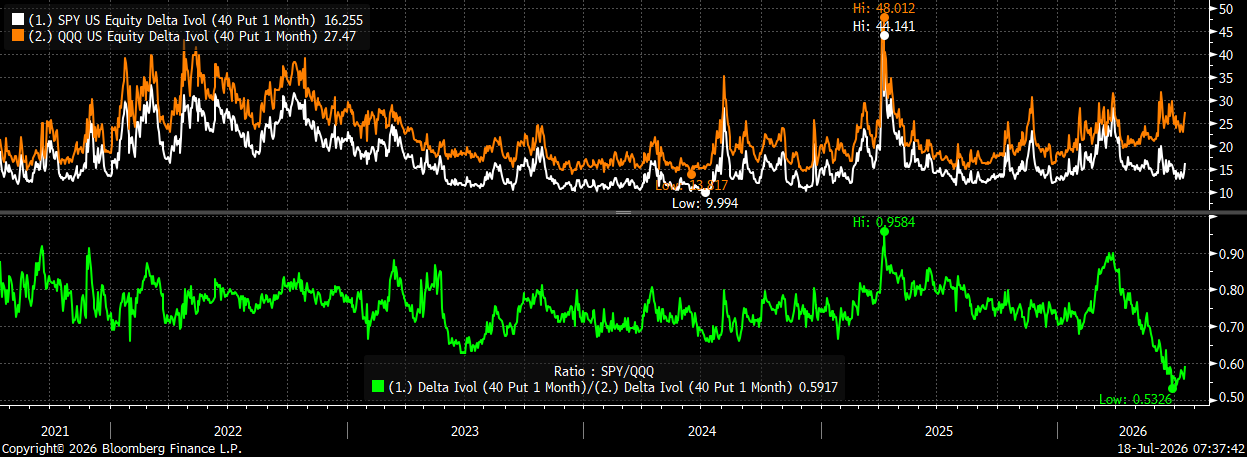Click the green ratio legend color swatch
1247x457 pixels.
click(x=377, y=386)
